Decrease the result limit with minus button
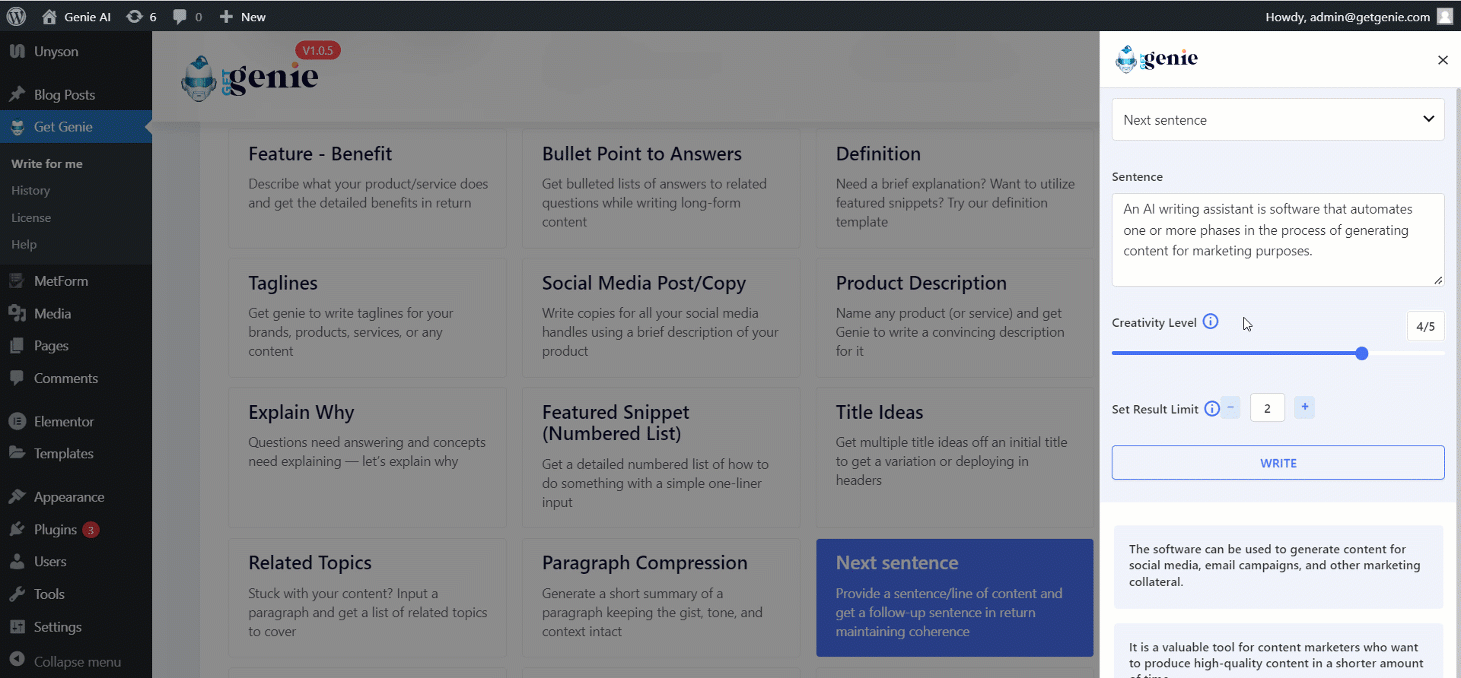Screen dimensions: 1461x678 [x=1231, y=407]
